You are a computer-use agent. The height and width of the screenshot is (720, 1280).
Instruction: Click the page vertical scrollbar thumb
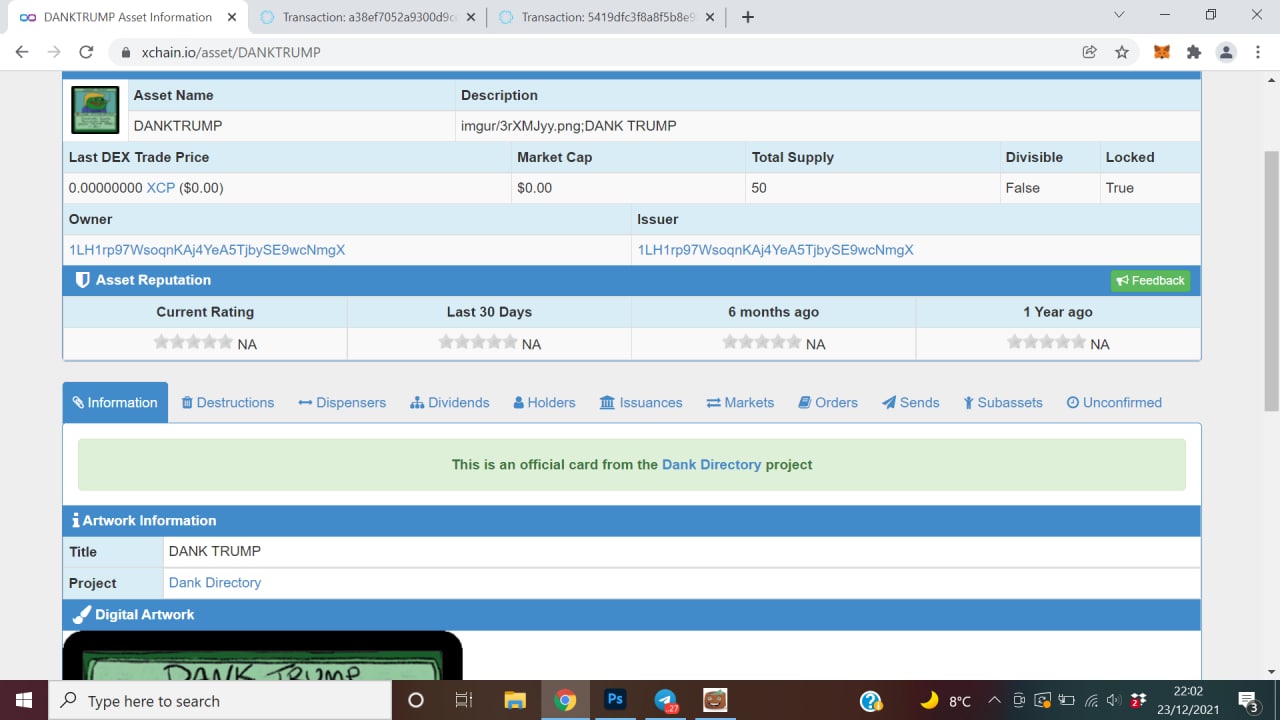[1271, 280]
